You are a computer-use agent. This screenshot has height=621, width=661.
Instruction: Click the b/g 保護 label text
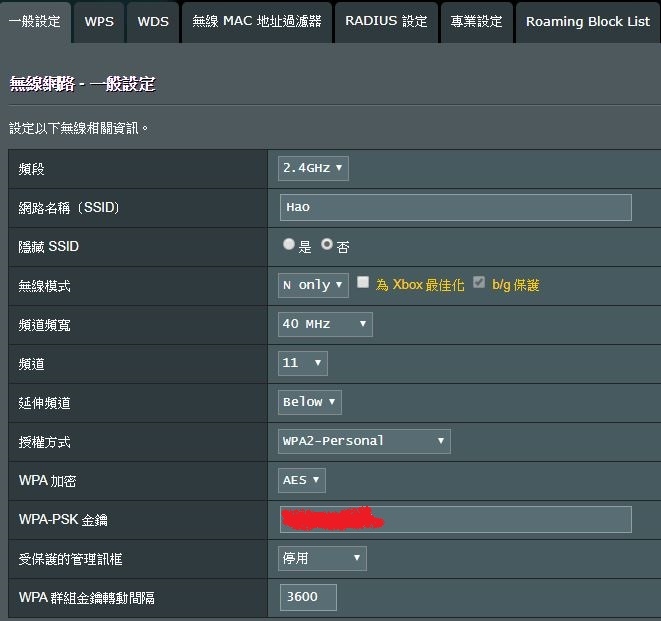[x=516, y=285]
